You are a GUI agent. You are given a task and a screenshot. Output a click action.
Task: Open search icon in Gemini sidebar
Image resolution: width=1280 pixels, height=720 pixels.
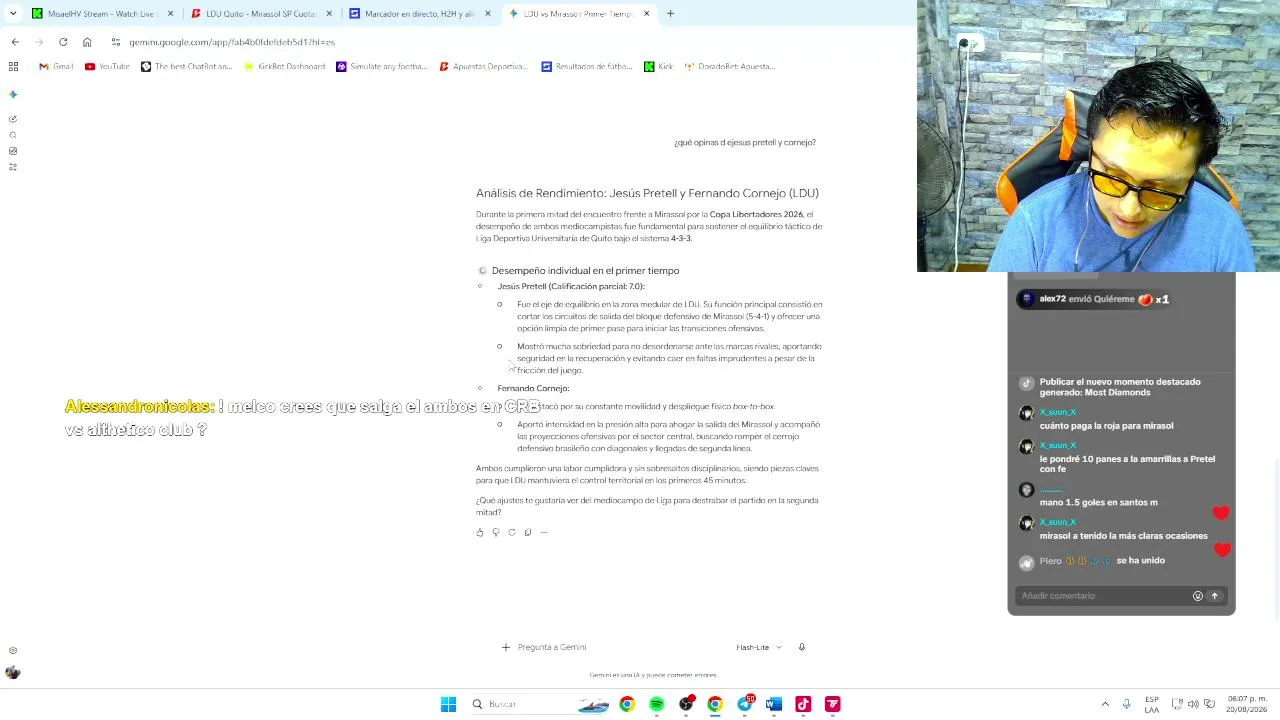pyautogui.click(x=13, y=135)
